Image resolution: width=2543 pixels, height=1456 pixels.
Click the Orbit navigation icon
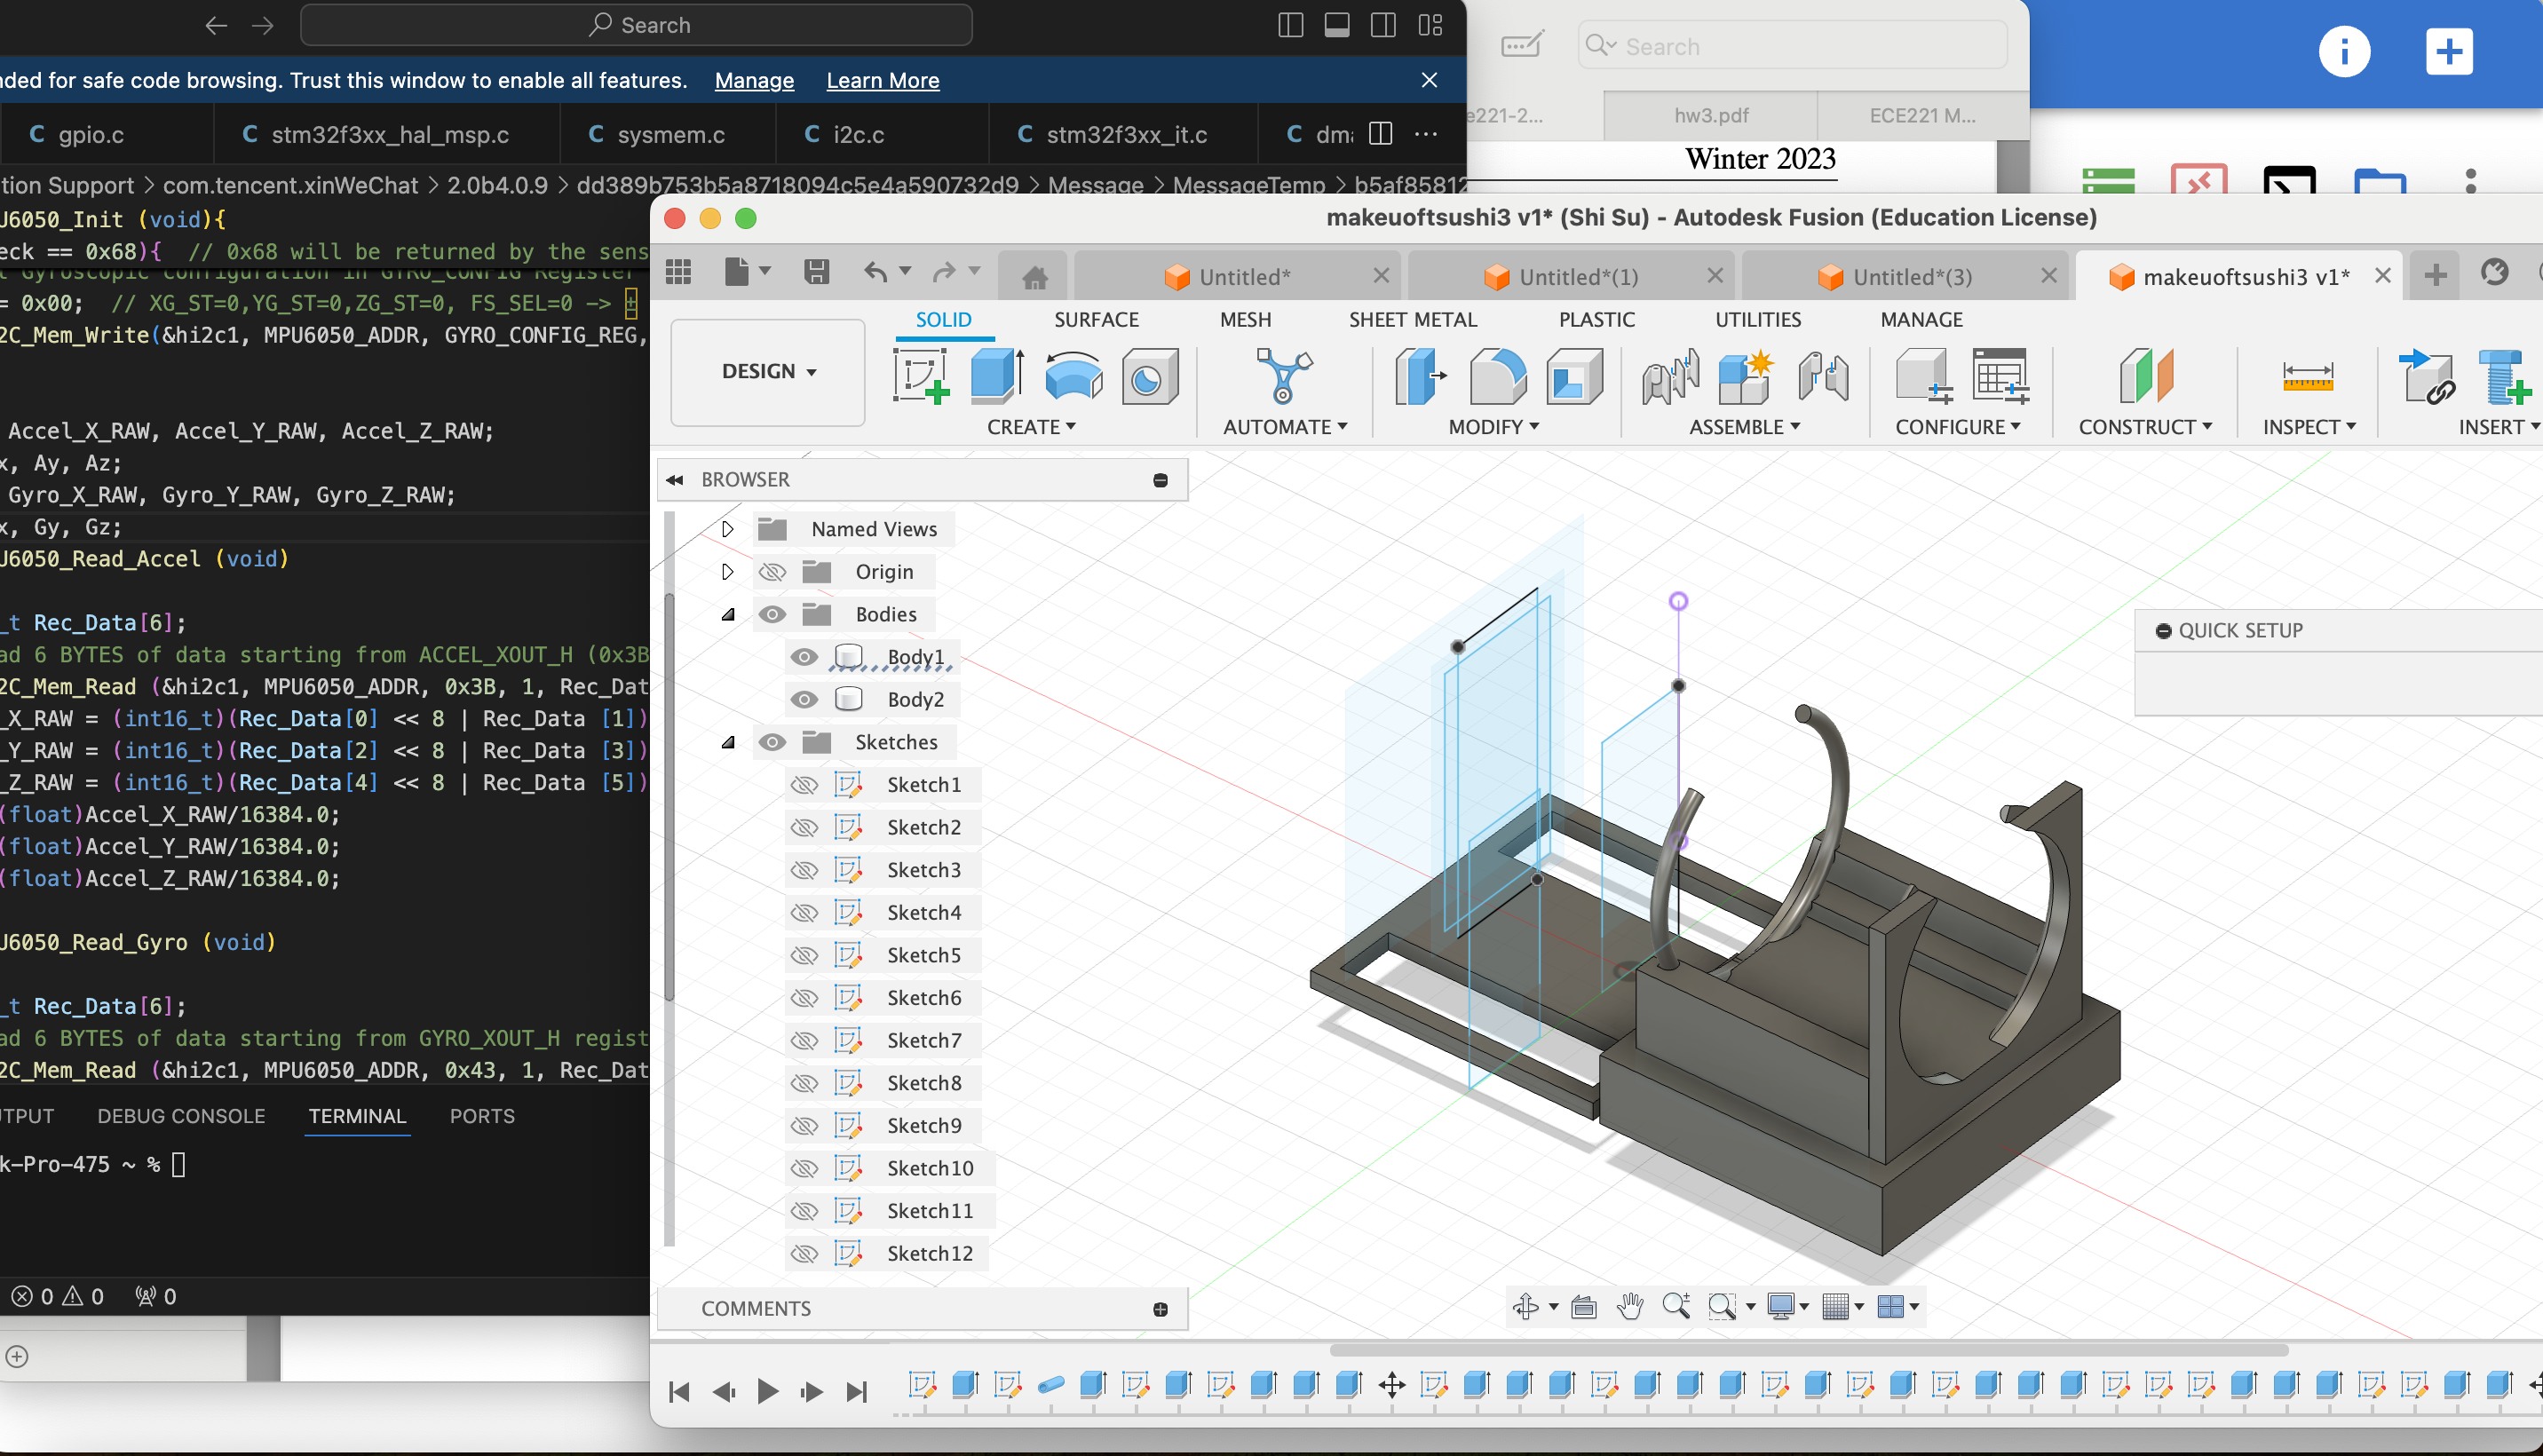tap(1525, 1306)
